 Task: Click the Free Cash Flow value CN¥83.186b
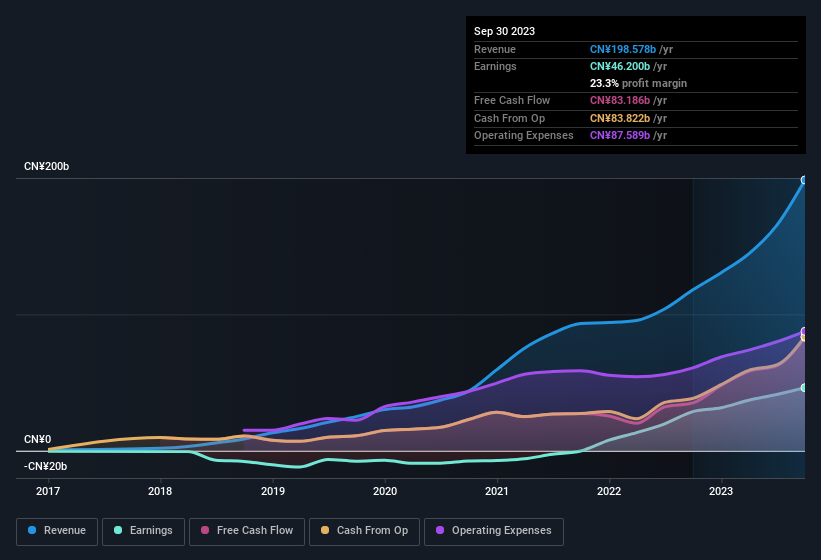point(620,100)
